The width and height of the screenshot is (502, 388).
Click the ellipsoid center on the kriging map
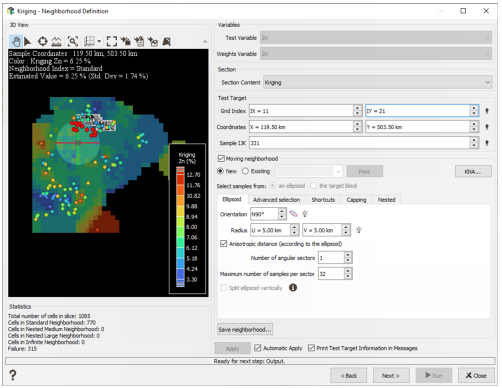78,143
